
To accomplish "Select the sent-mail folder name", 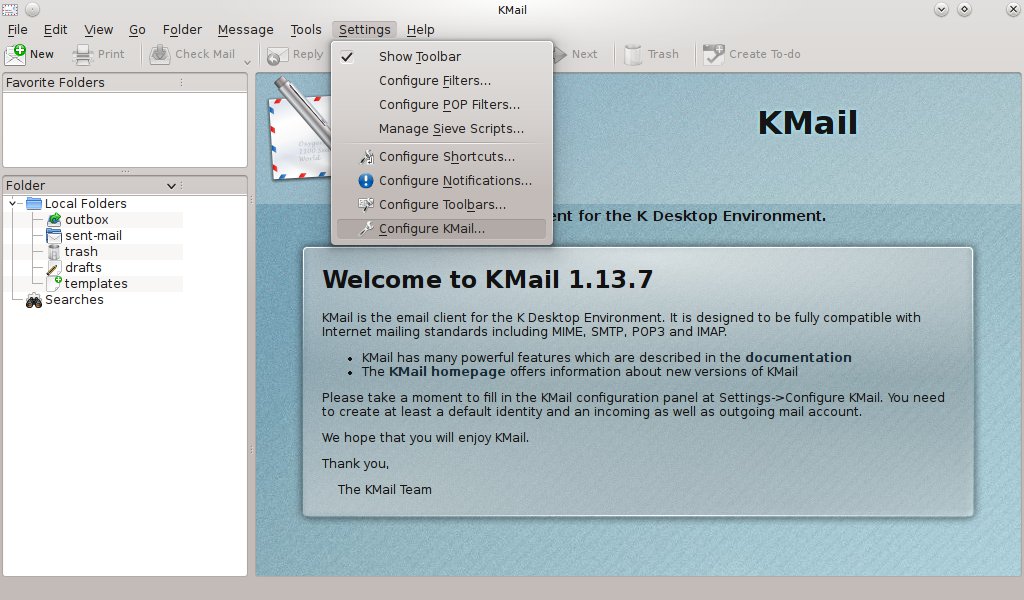I will coord(93,236).
